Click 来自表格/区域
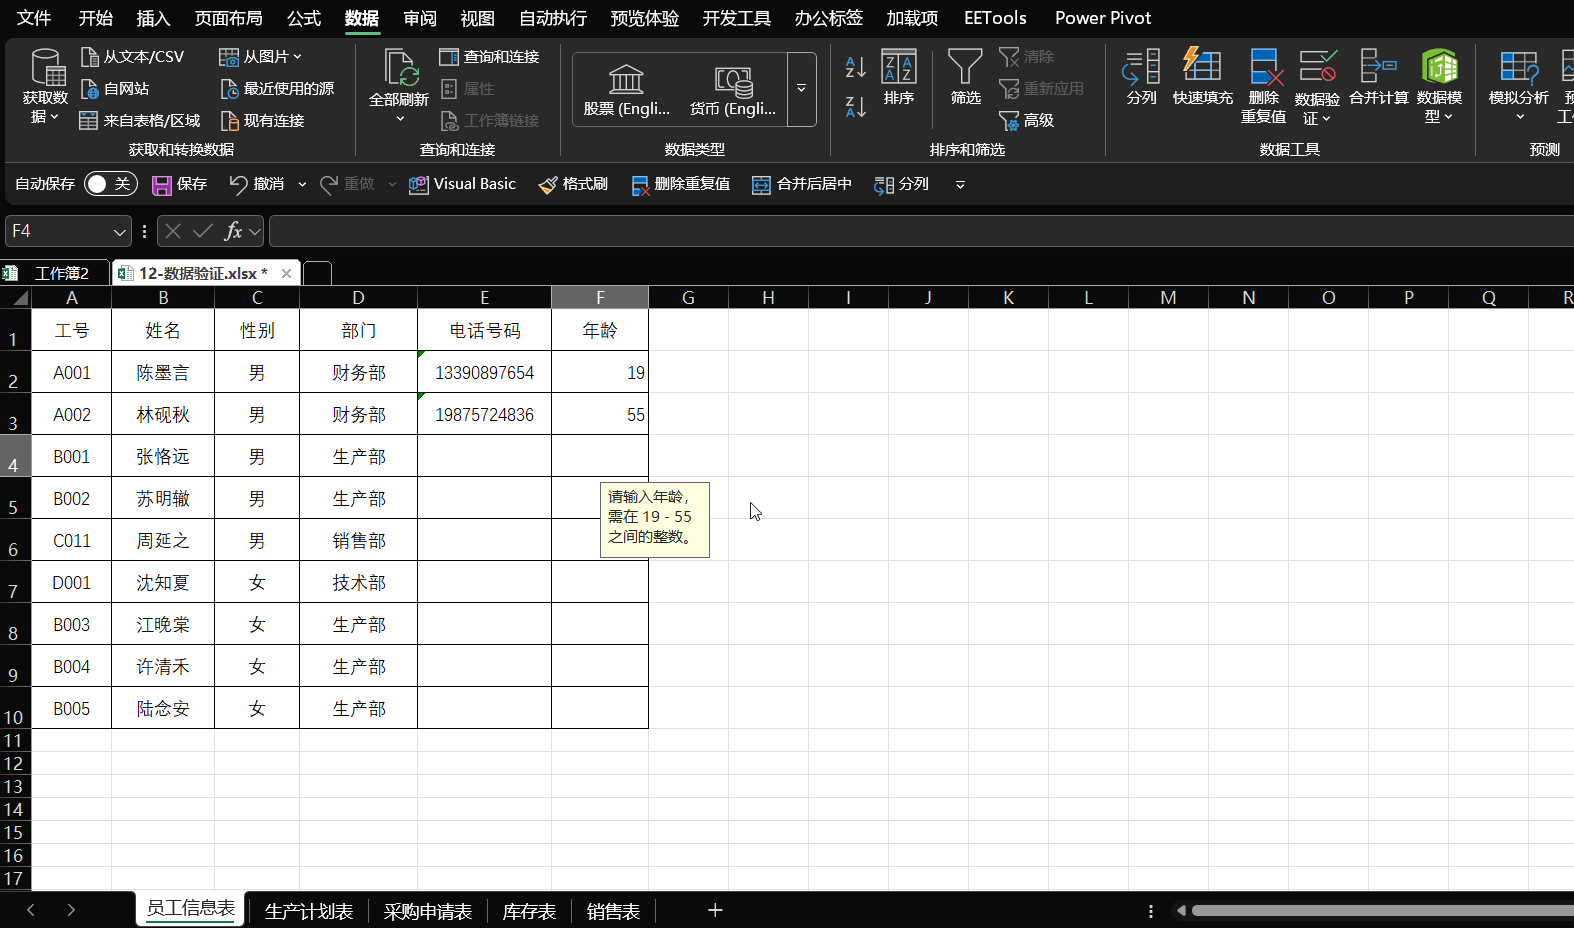The image size is (1574, 928). pos(140,121)
